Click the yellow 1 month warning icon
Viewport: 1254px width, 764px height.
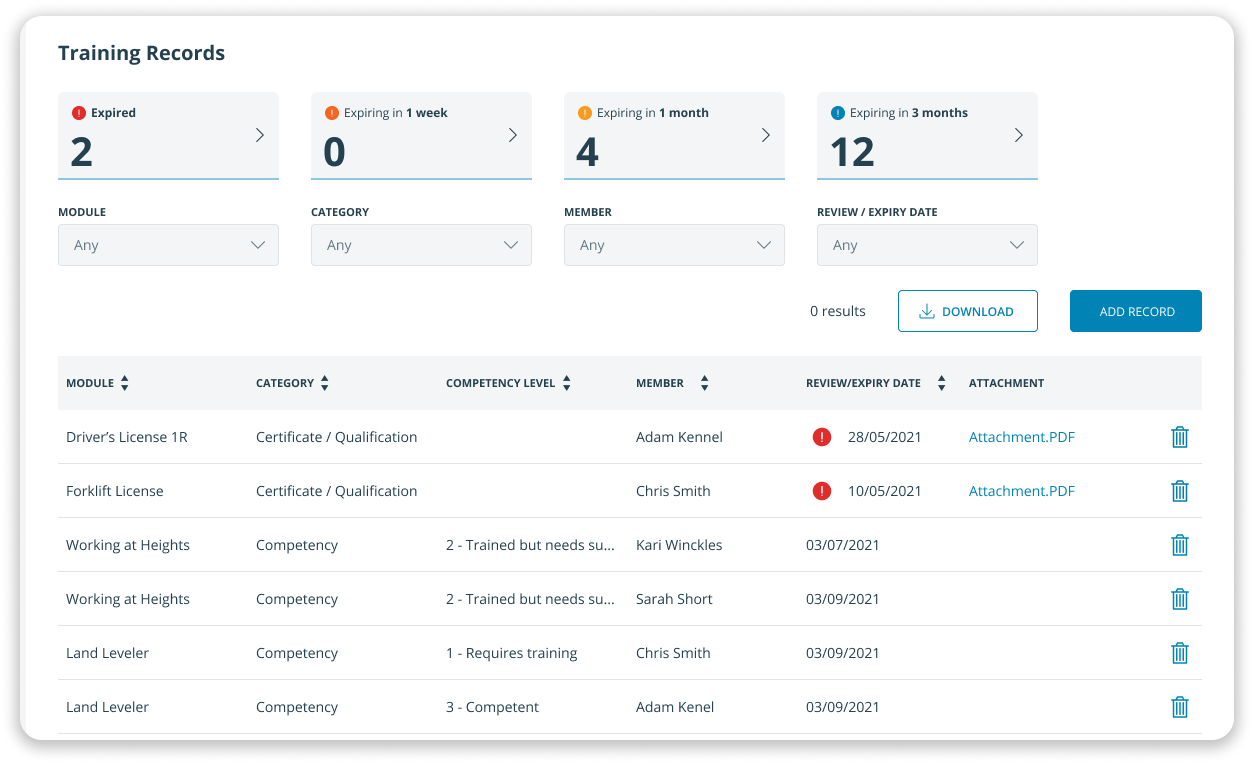pyautogui.click(x=585, y=113)
